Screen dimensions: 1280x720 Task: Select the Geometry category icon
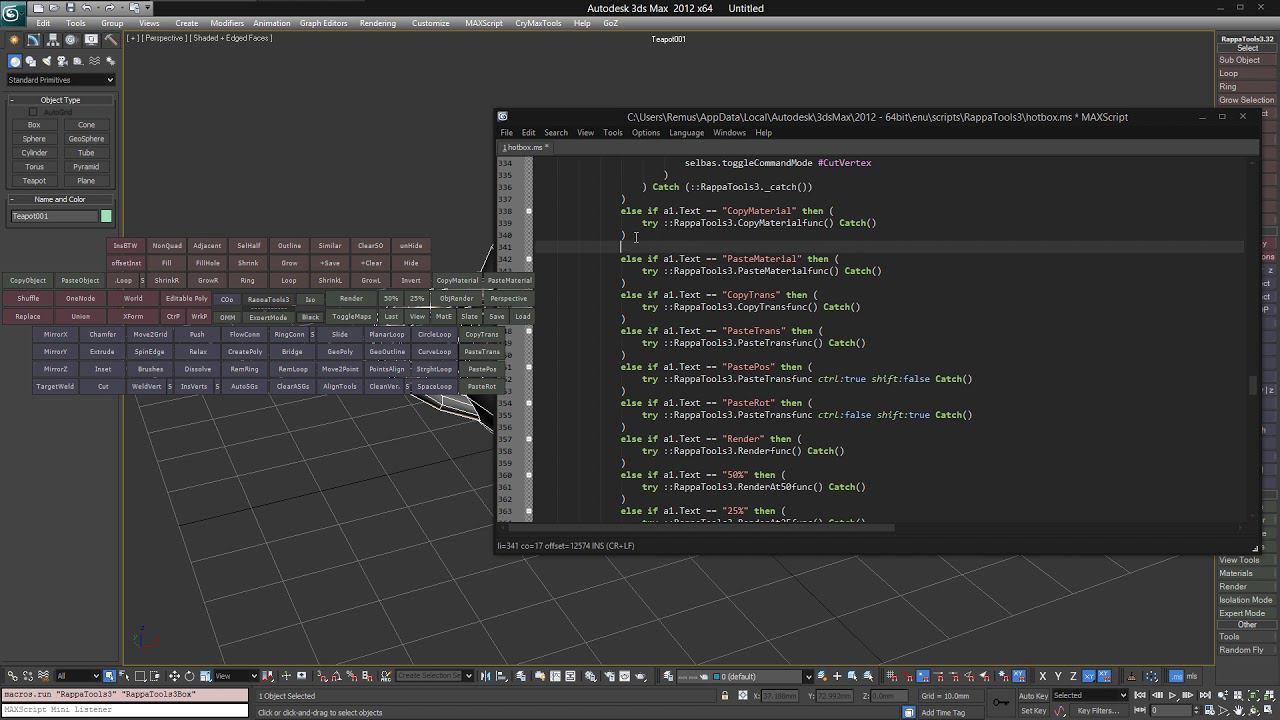coord(14,61)
